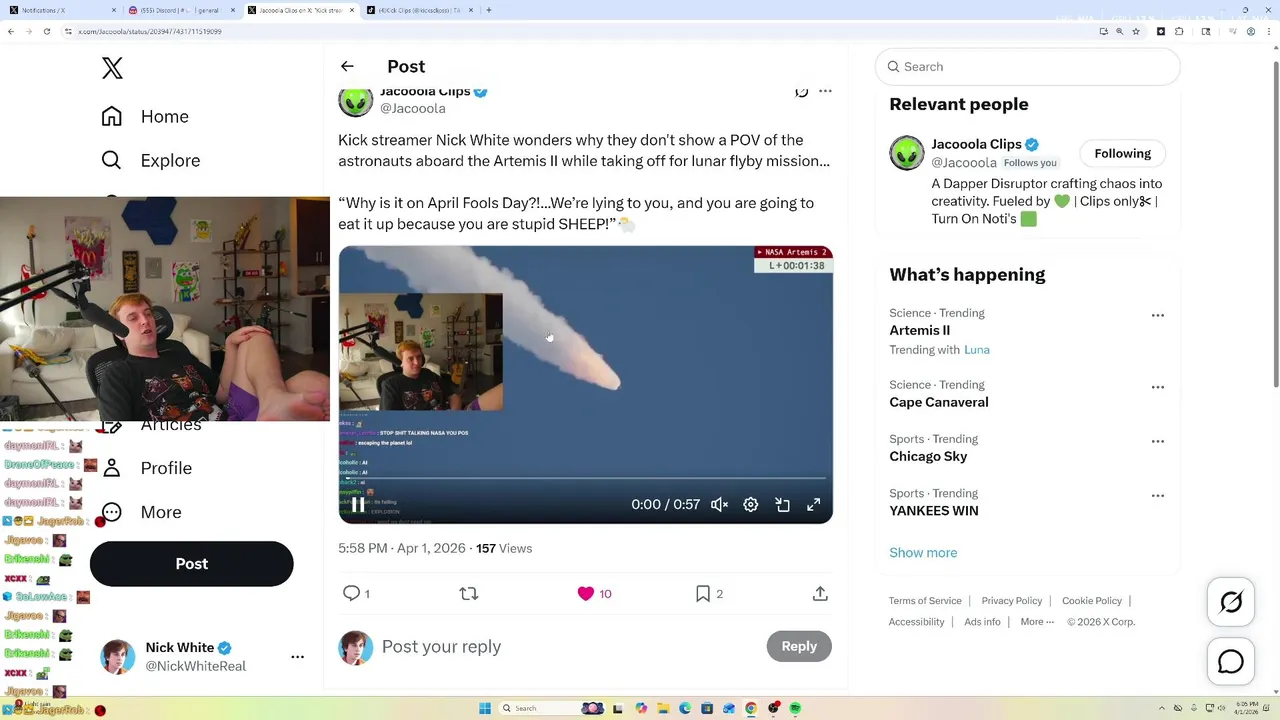Click the black Post button in sidebar

pyautogui.click(x=191, y=564)
